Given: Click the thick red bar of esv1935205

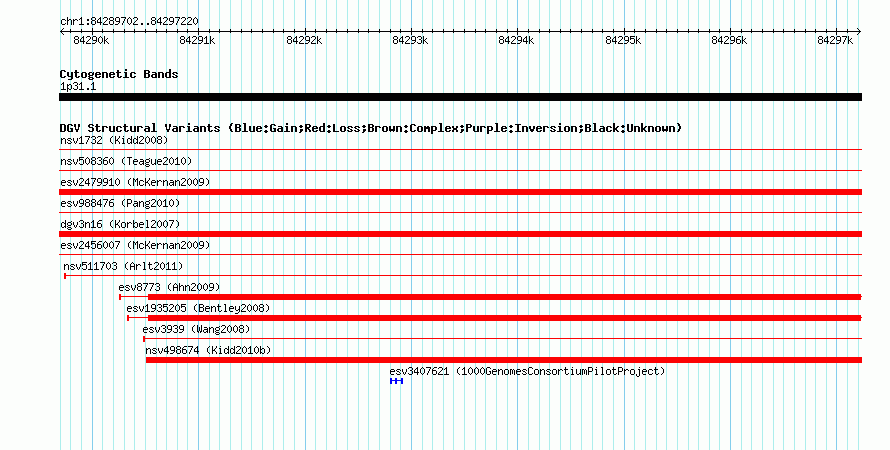Looking at the screenshot, I should [x=505, y=318].
